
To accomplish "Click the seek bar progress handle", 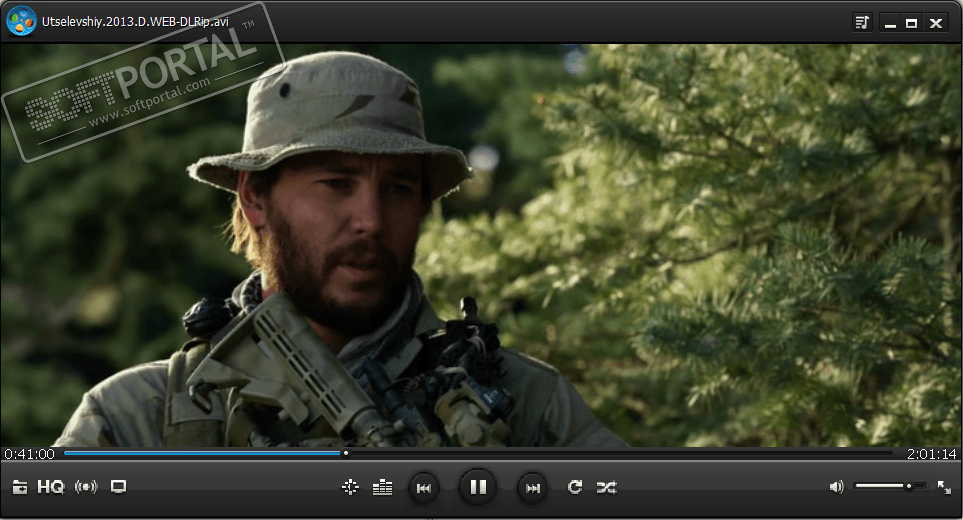I will coord(346,453).
